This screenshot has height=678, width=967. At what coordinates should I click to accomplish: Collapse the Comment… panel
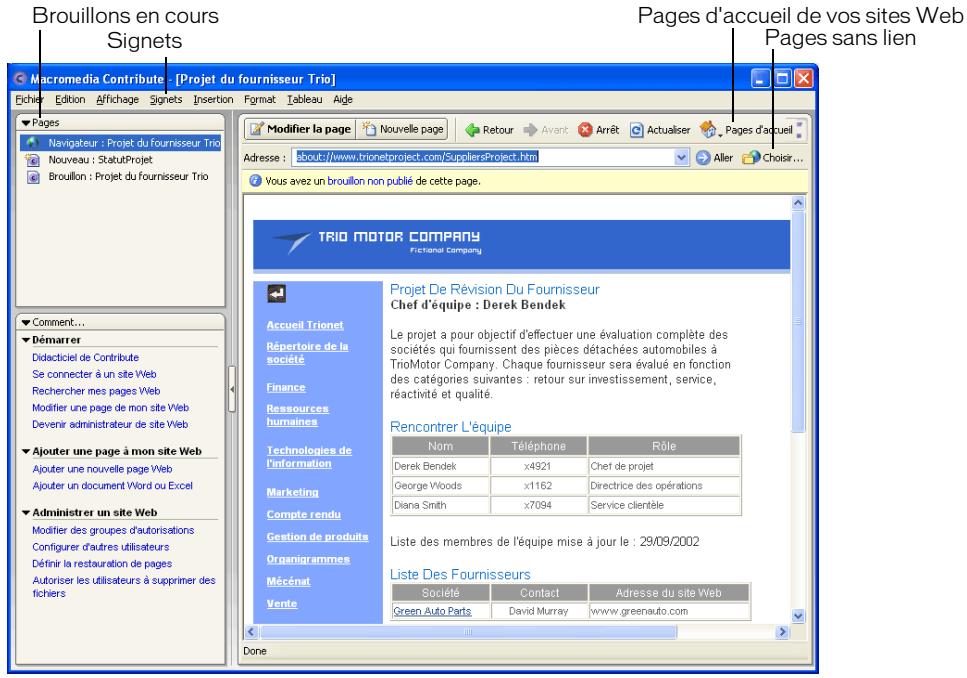click(26, 322)
